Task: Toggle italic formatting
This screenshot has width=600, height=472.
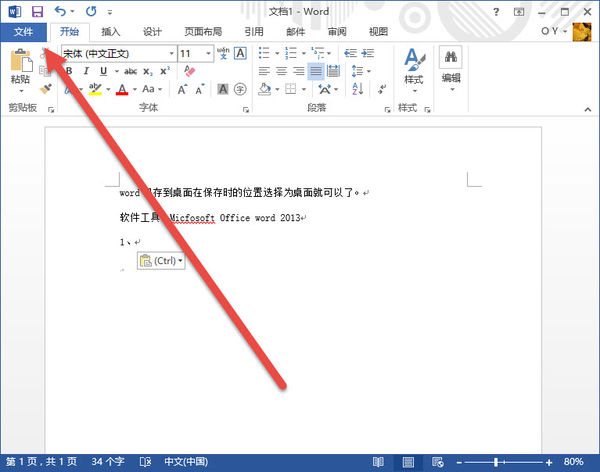Action: pyautogui.click(x=86, y=71)
